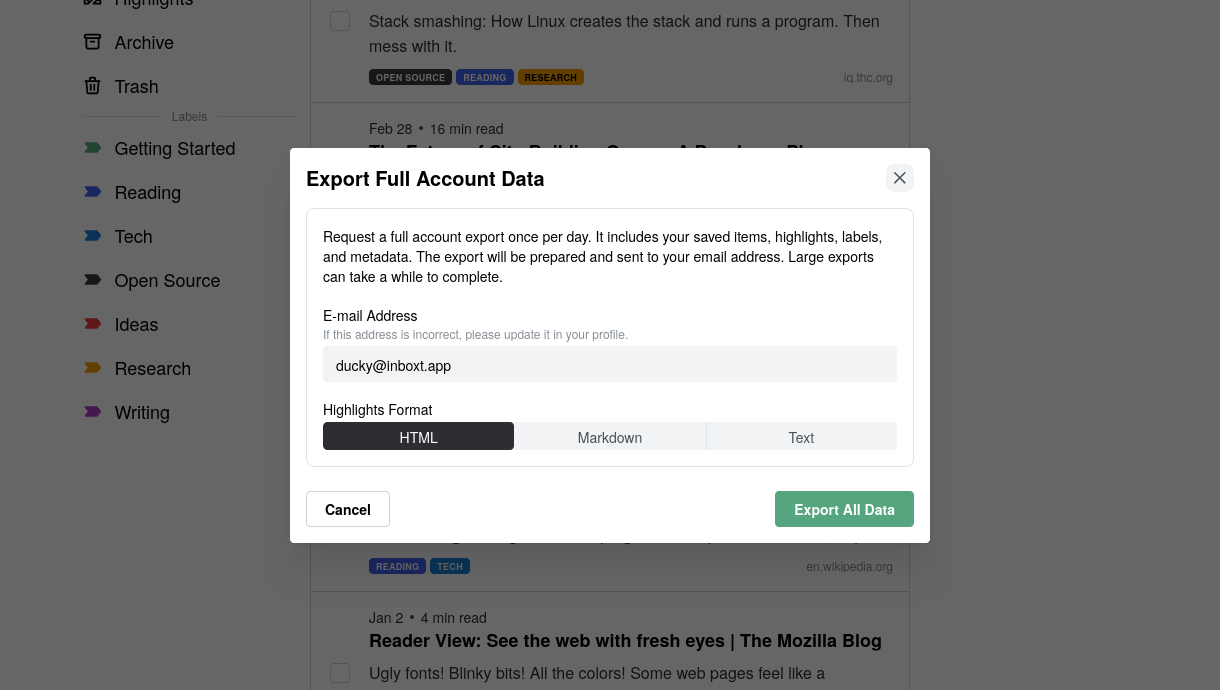Open the READING label chip on Wikipedia article
This screenshot has width=1220, height=690.
pos(397,566)
